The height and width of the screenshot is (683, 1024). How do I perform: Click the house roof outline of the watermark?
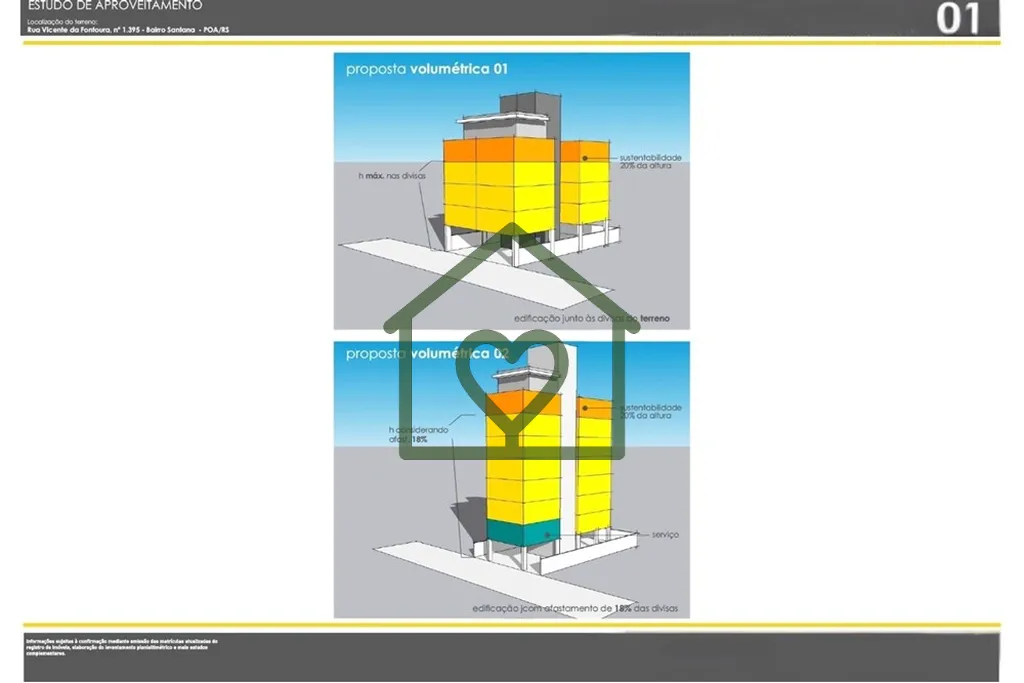pyautogui.click(x=511, y=278)
